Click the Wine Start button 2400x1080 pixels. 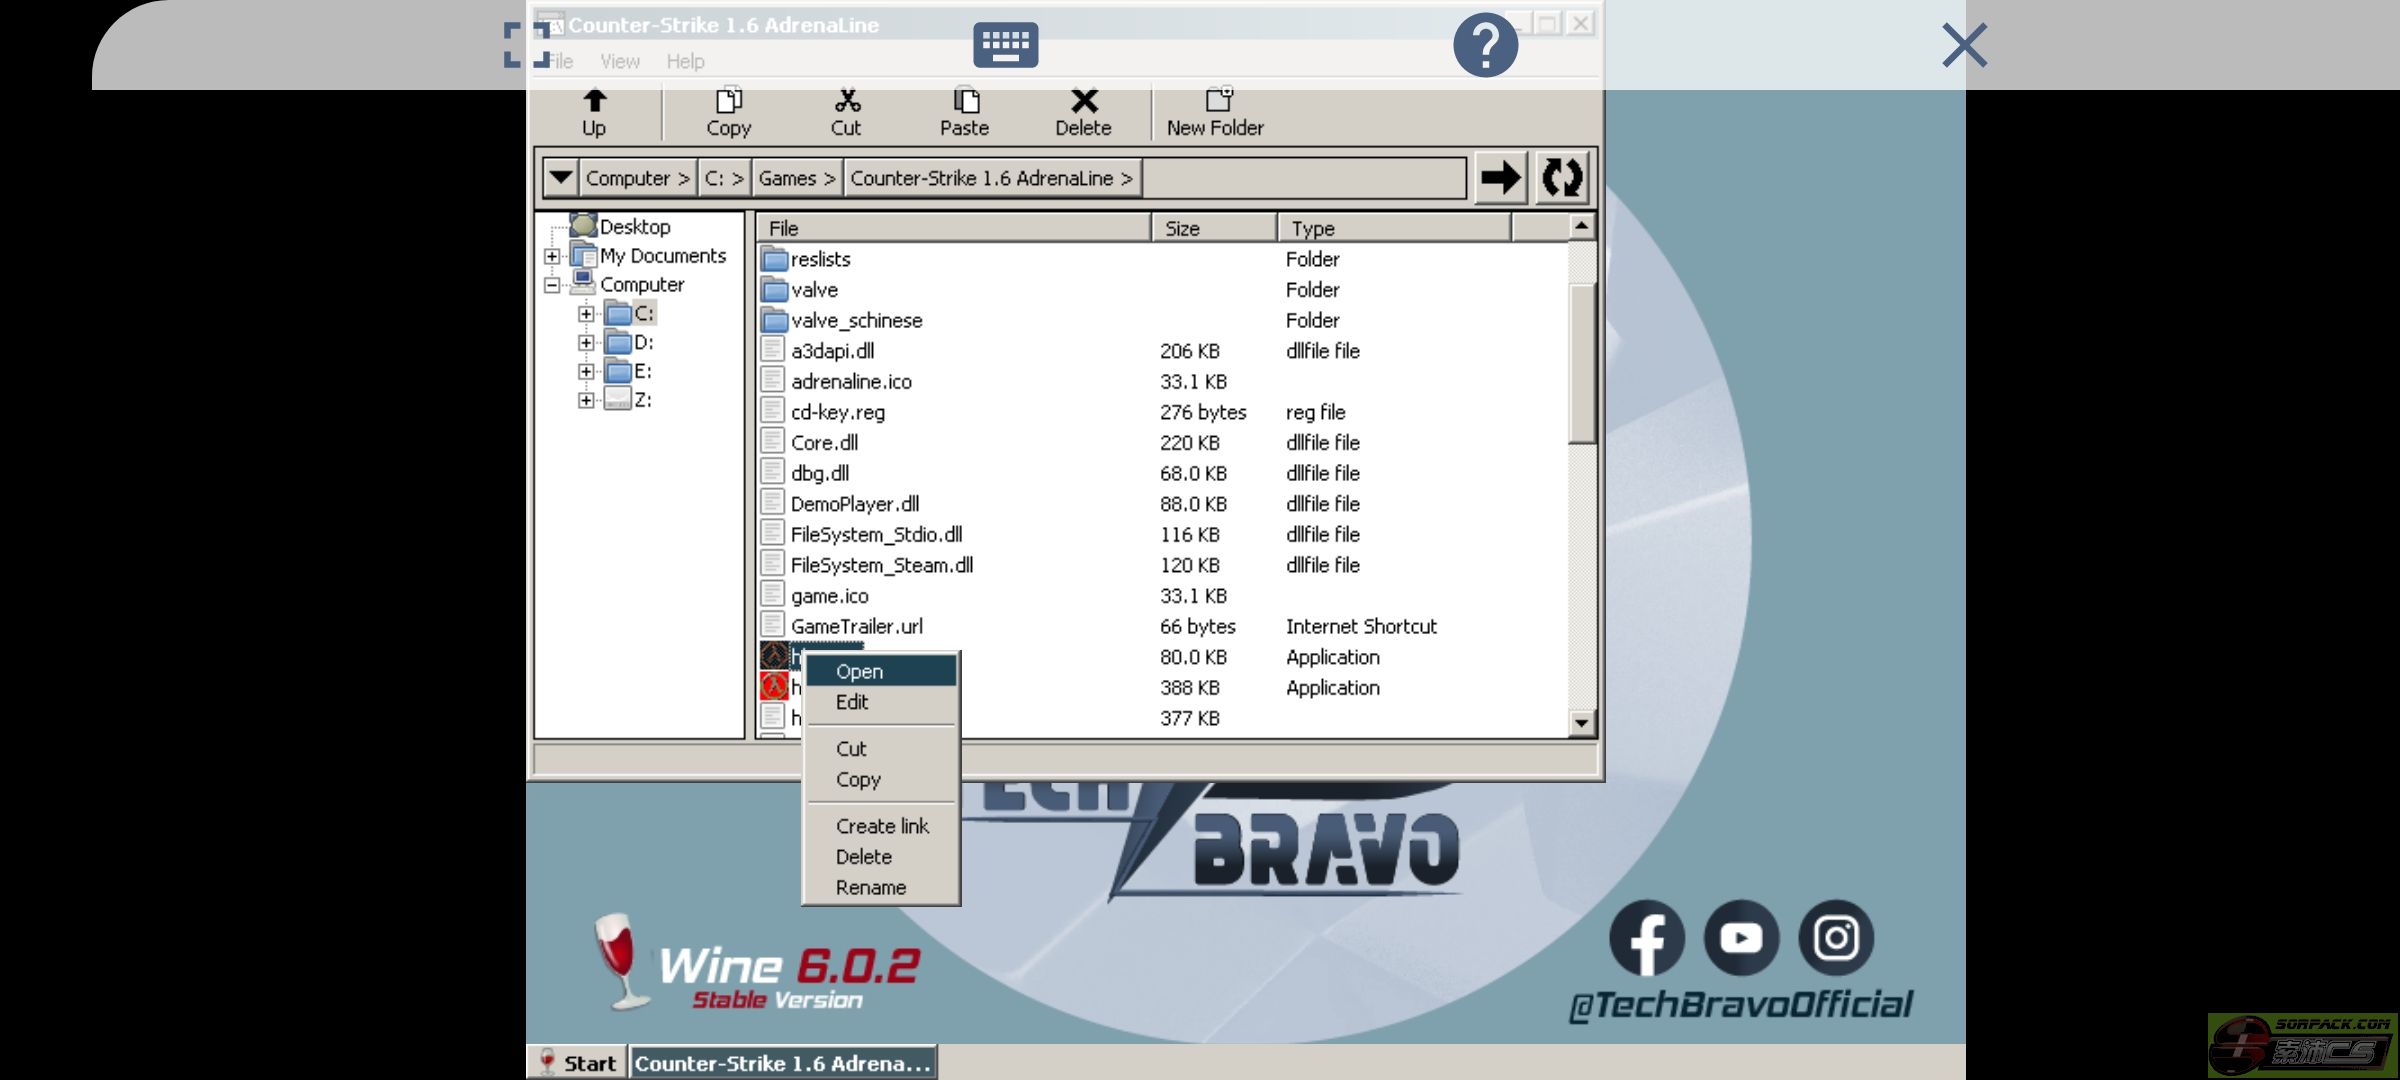[578, 1063]
